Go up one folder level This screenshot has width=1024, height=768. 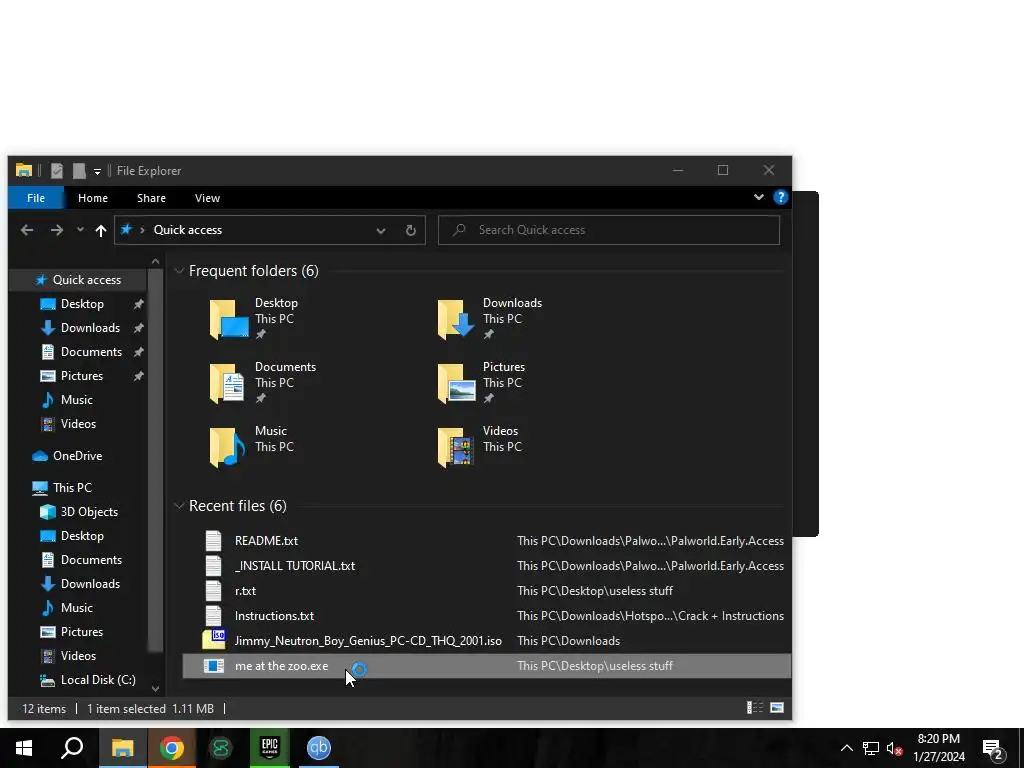point(101,230)
